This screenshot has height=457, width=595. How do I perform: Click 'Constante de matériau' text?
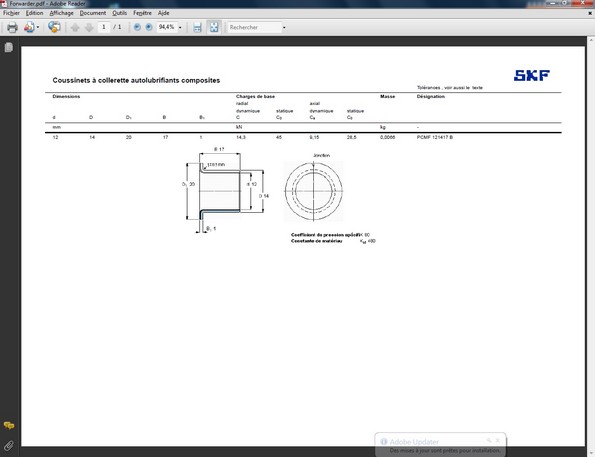click(x=316, y=241)
